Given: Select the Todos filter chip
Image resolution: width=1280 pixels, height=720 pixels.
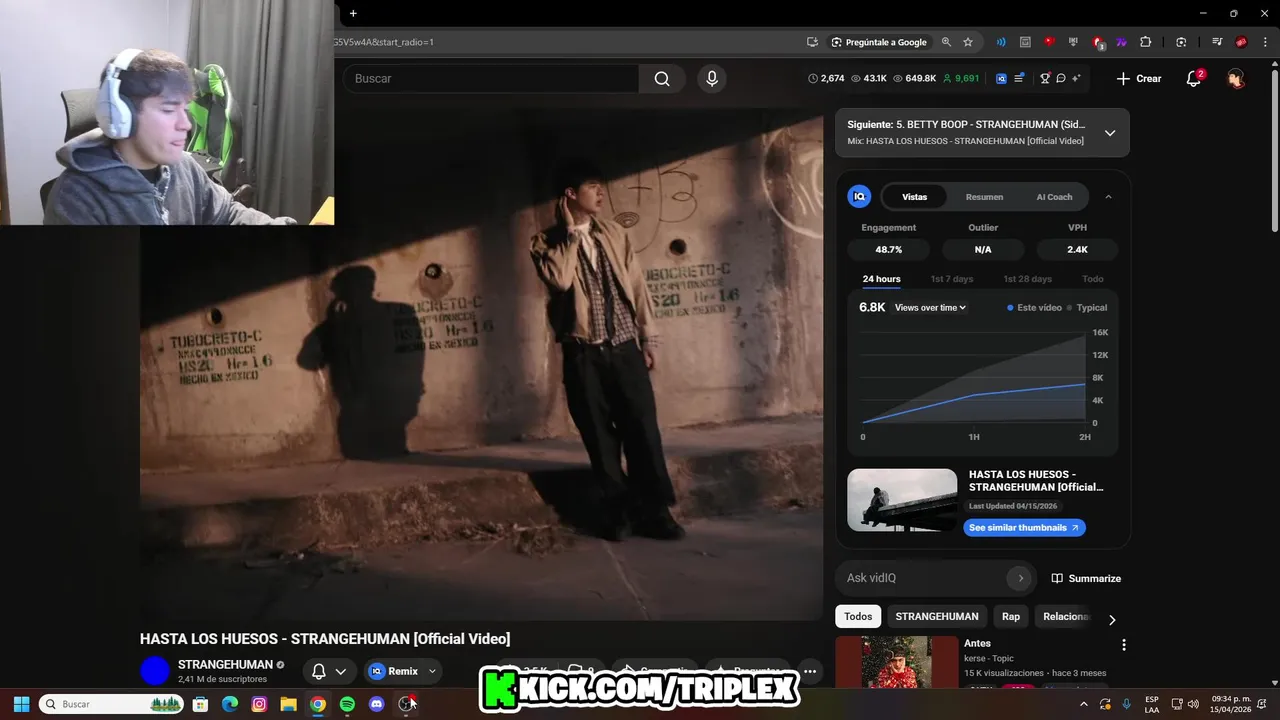Looking at the screenshot, I should tap(858, 616).
